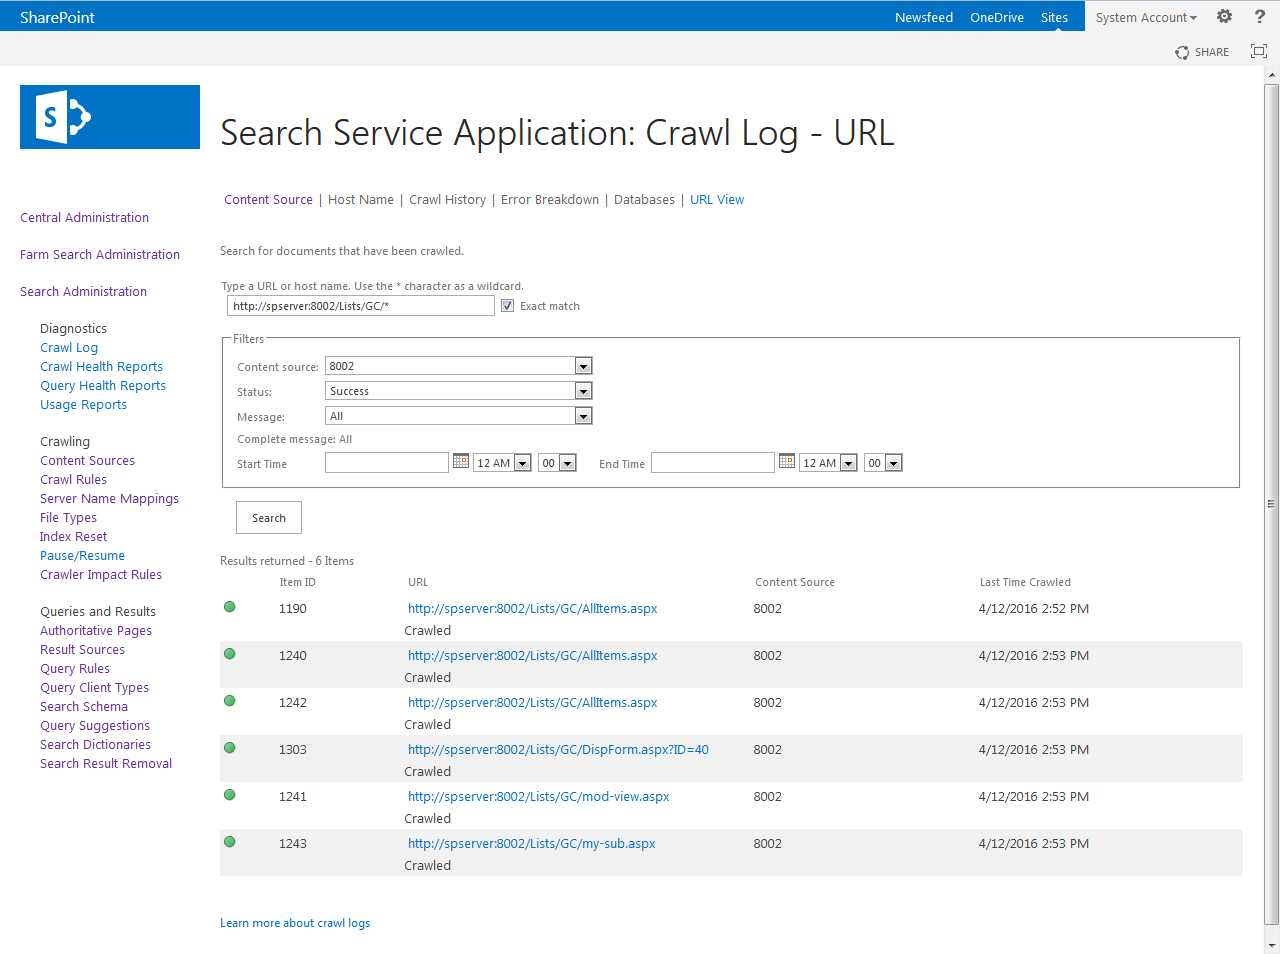Open Search Administration link
The height and width of the screenshot is (954, 1280).
click(x=83, y=291)
